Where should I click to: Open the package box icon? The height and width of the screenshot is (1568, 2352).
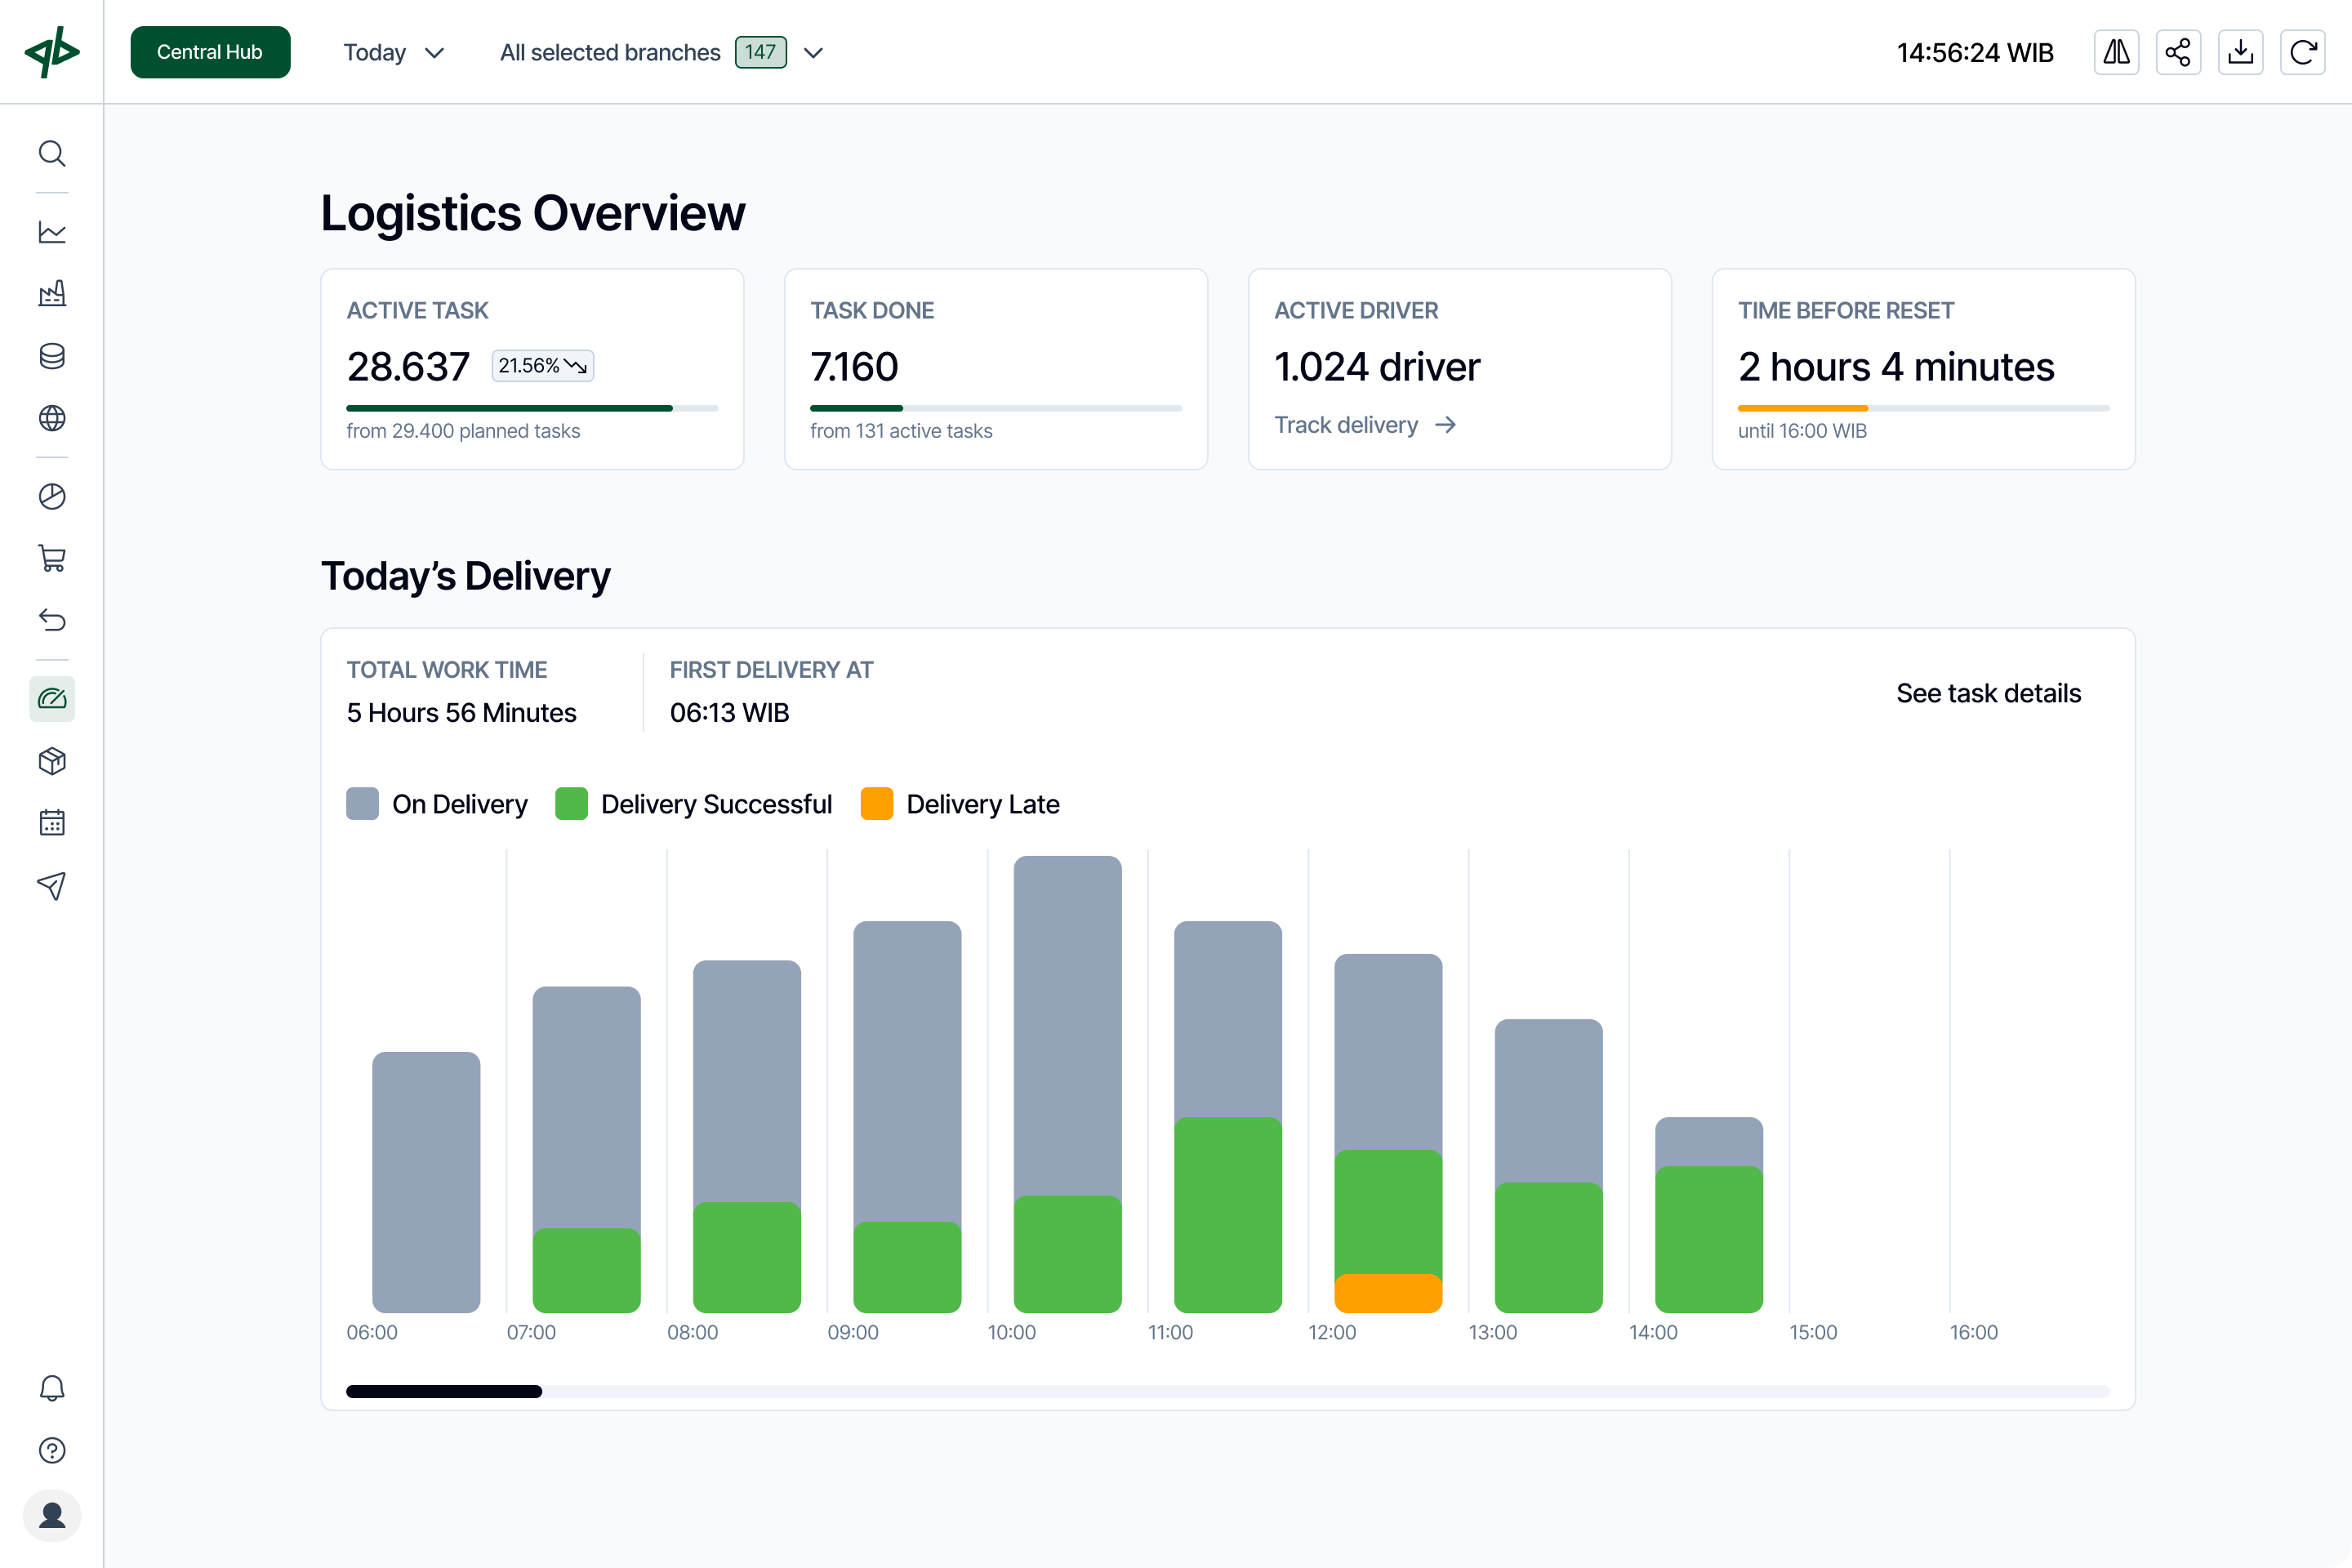(52, 761)
